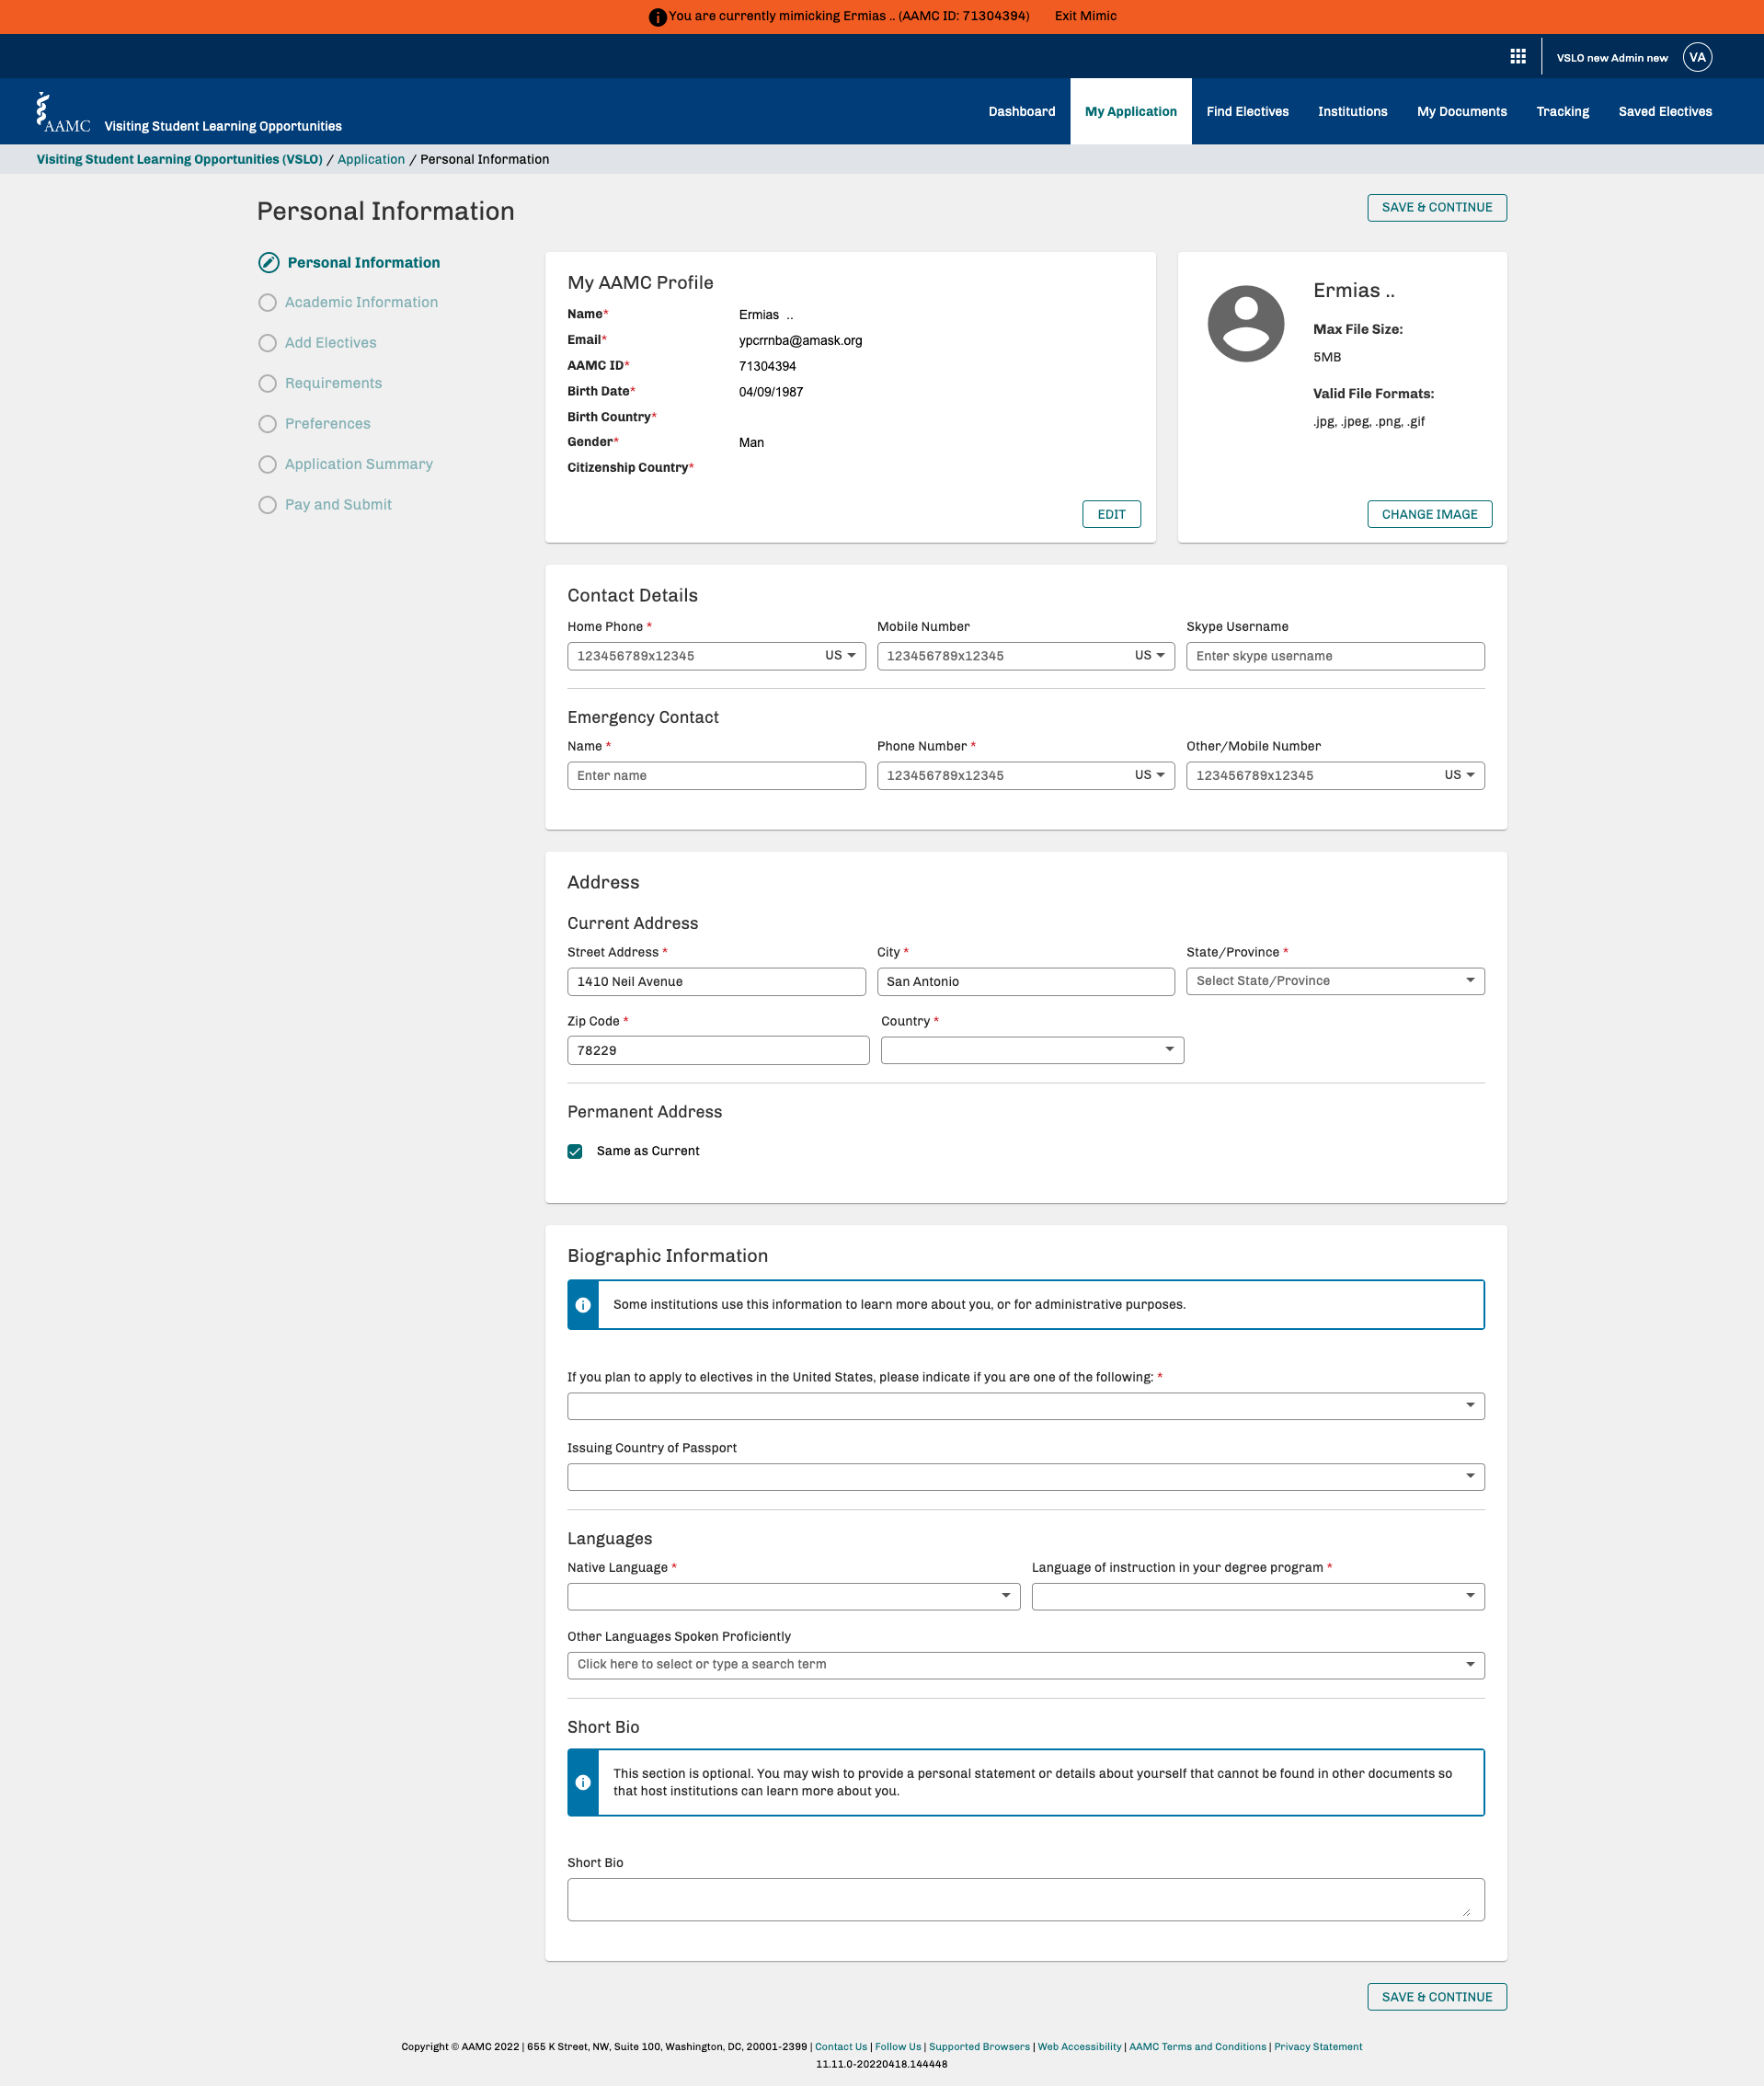
Task: Open the apps grid icon
Action: point(1517,57)
